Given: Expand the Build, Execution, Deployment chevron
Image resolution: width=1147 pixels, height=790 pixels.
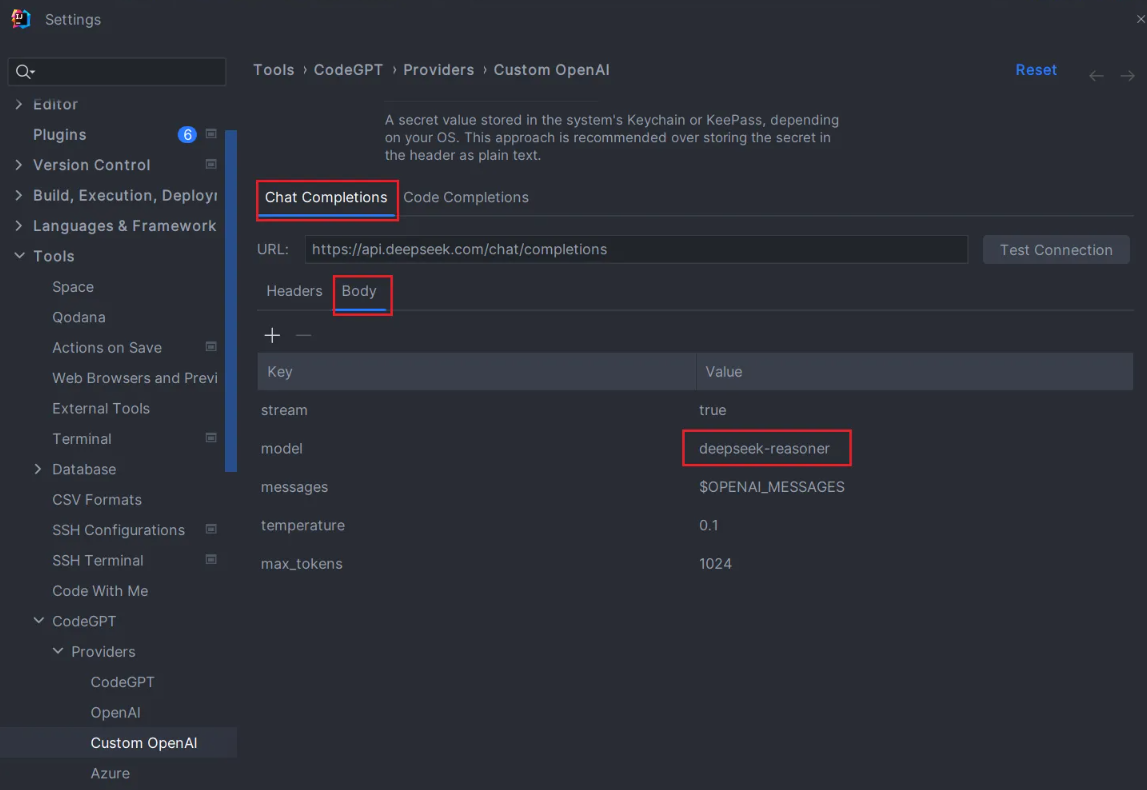Looking at the screenshot, I should pyautogui.click(x=19, y=195).
